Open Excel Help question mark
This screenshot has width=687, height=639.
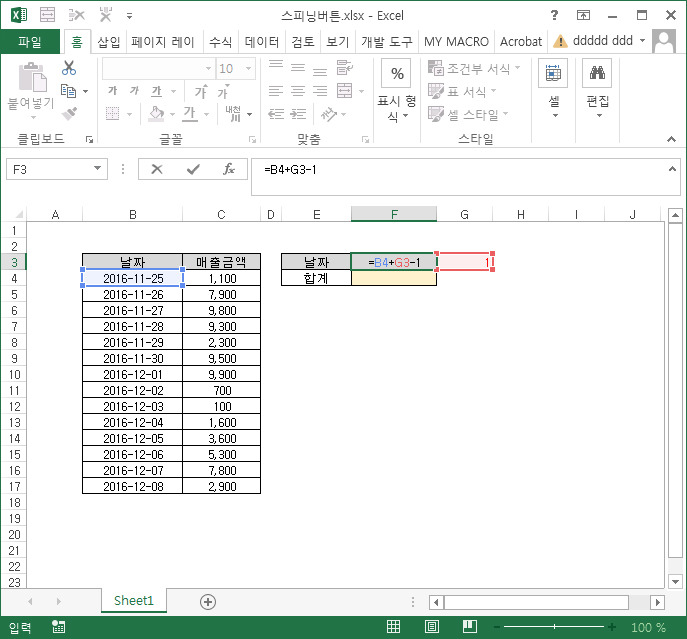(554, 15)
